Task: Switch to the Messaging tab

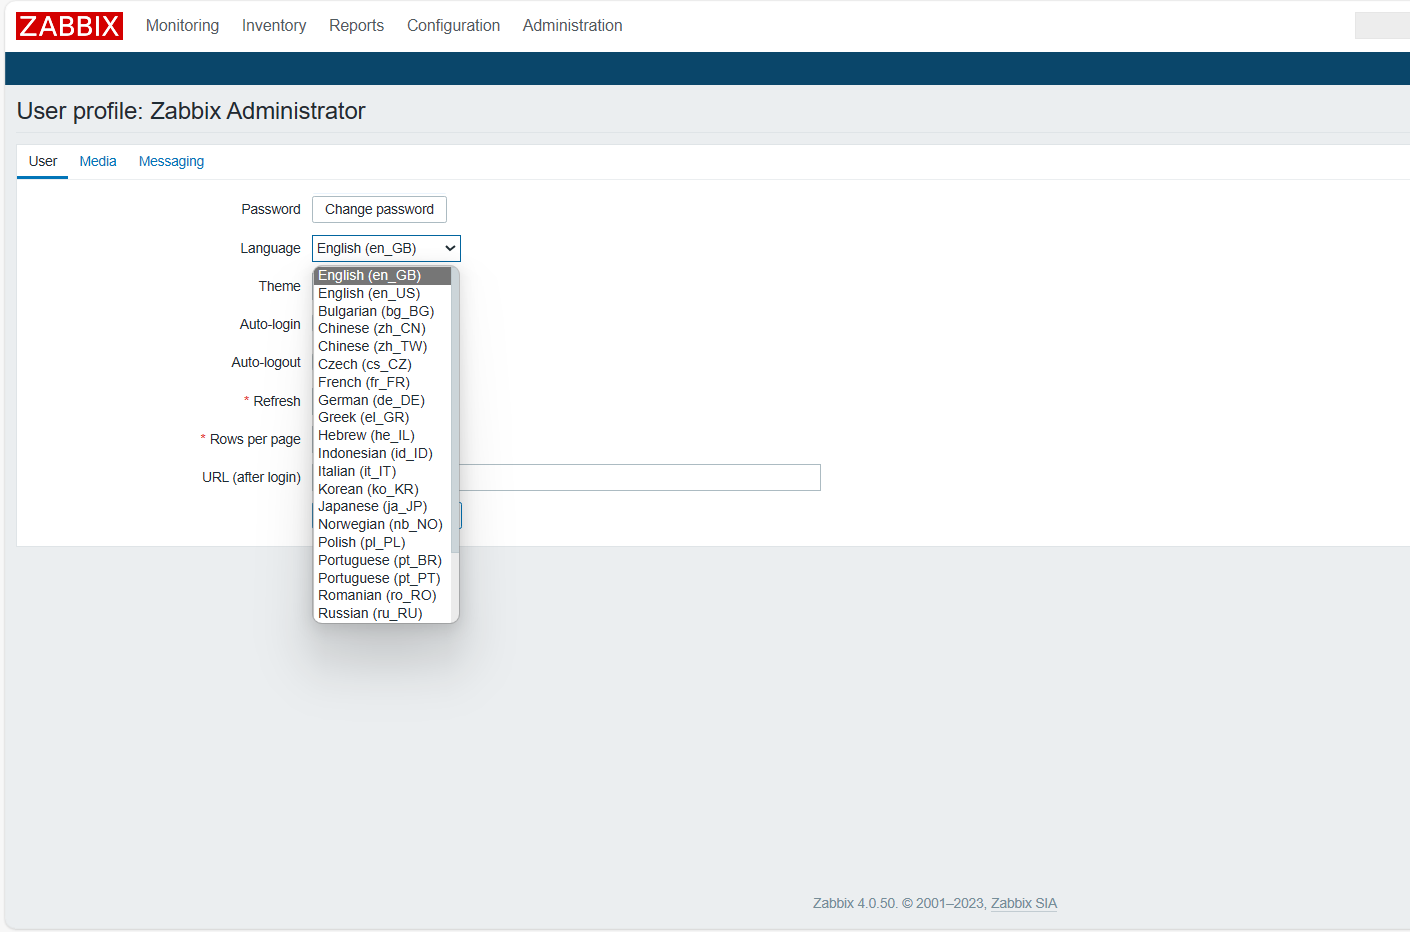Action: pyautogui.click(x=171, y=161)
